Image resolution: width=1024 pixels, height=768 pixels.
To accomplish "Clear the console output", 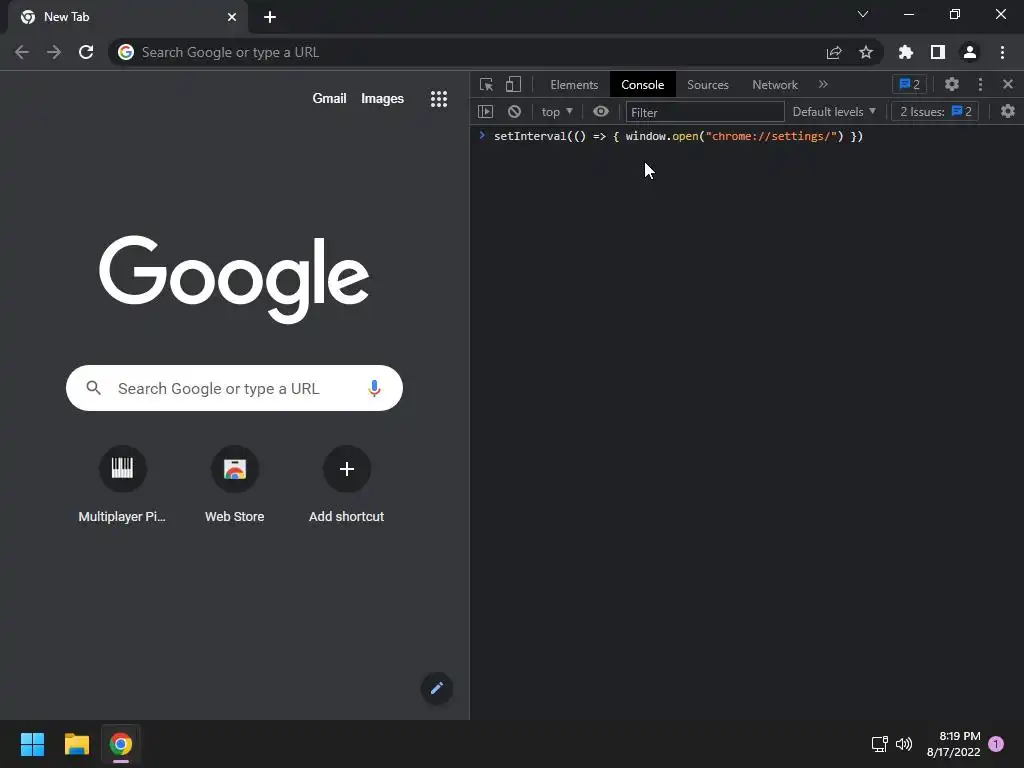I will (515, 112).
